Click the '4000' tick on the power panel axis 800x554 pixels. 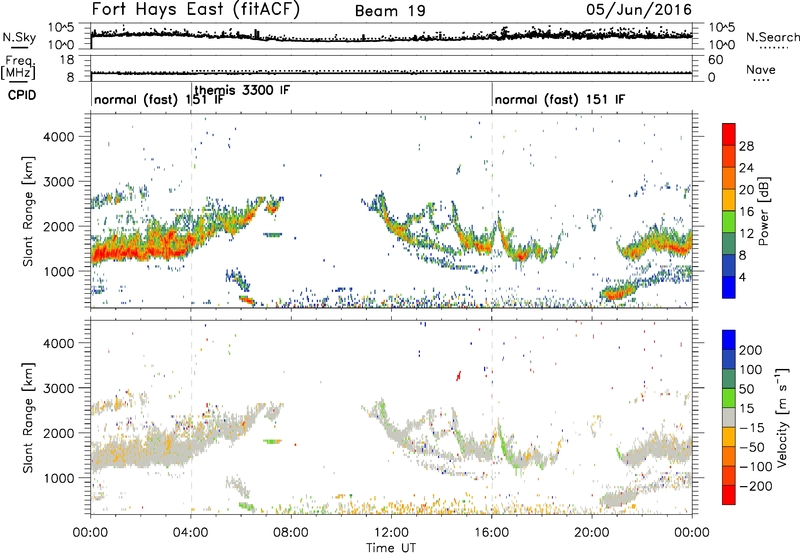pyautogui.click(x=58, y=137)
